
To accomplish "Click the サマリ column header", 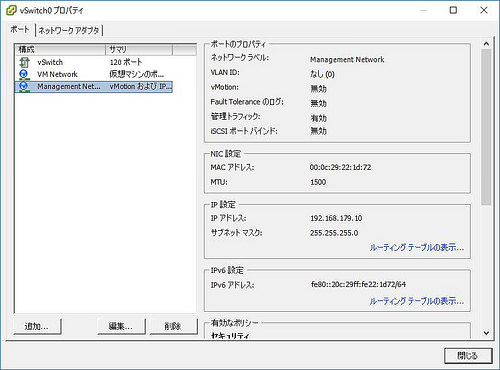I will (x=139, y=50).
